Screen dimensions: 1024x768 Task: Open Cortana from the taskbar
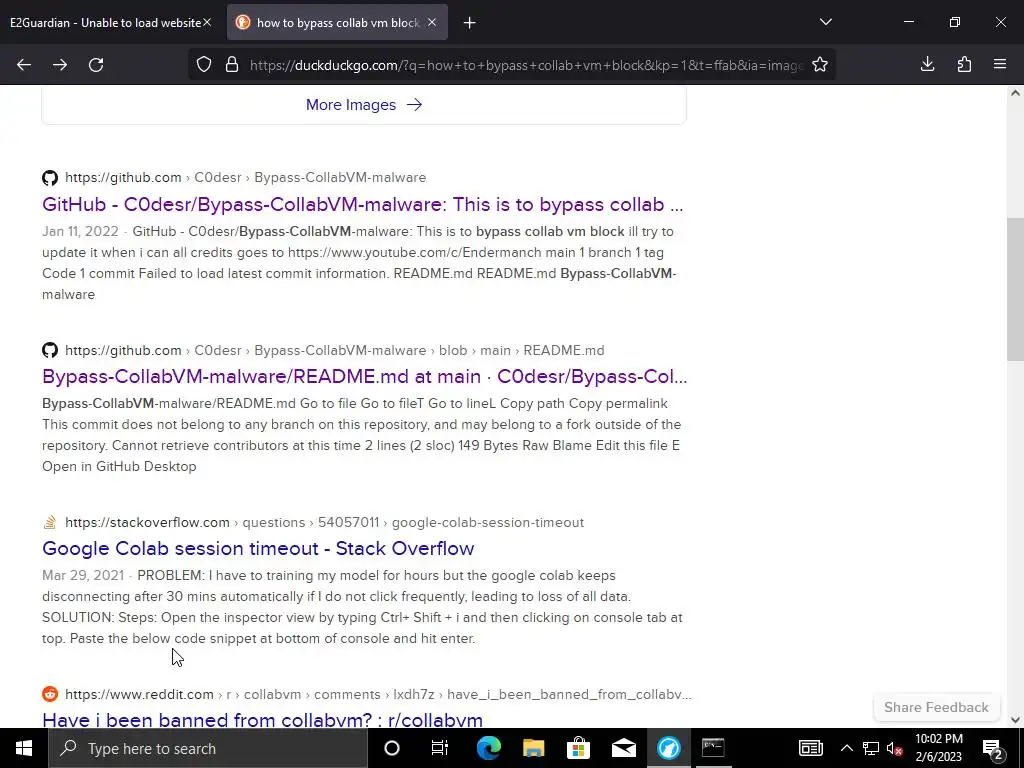click(392, 748)
